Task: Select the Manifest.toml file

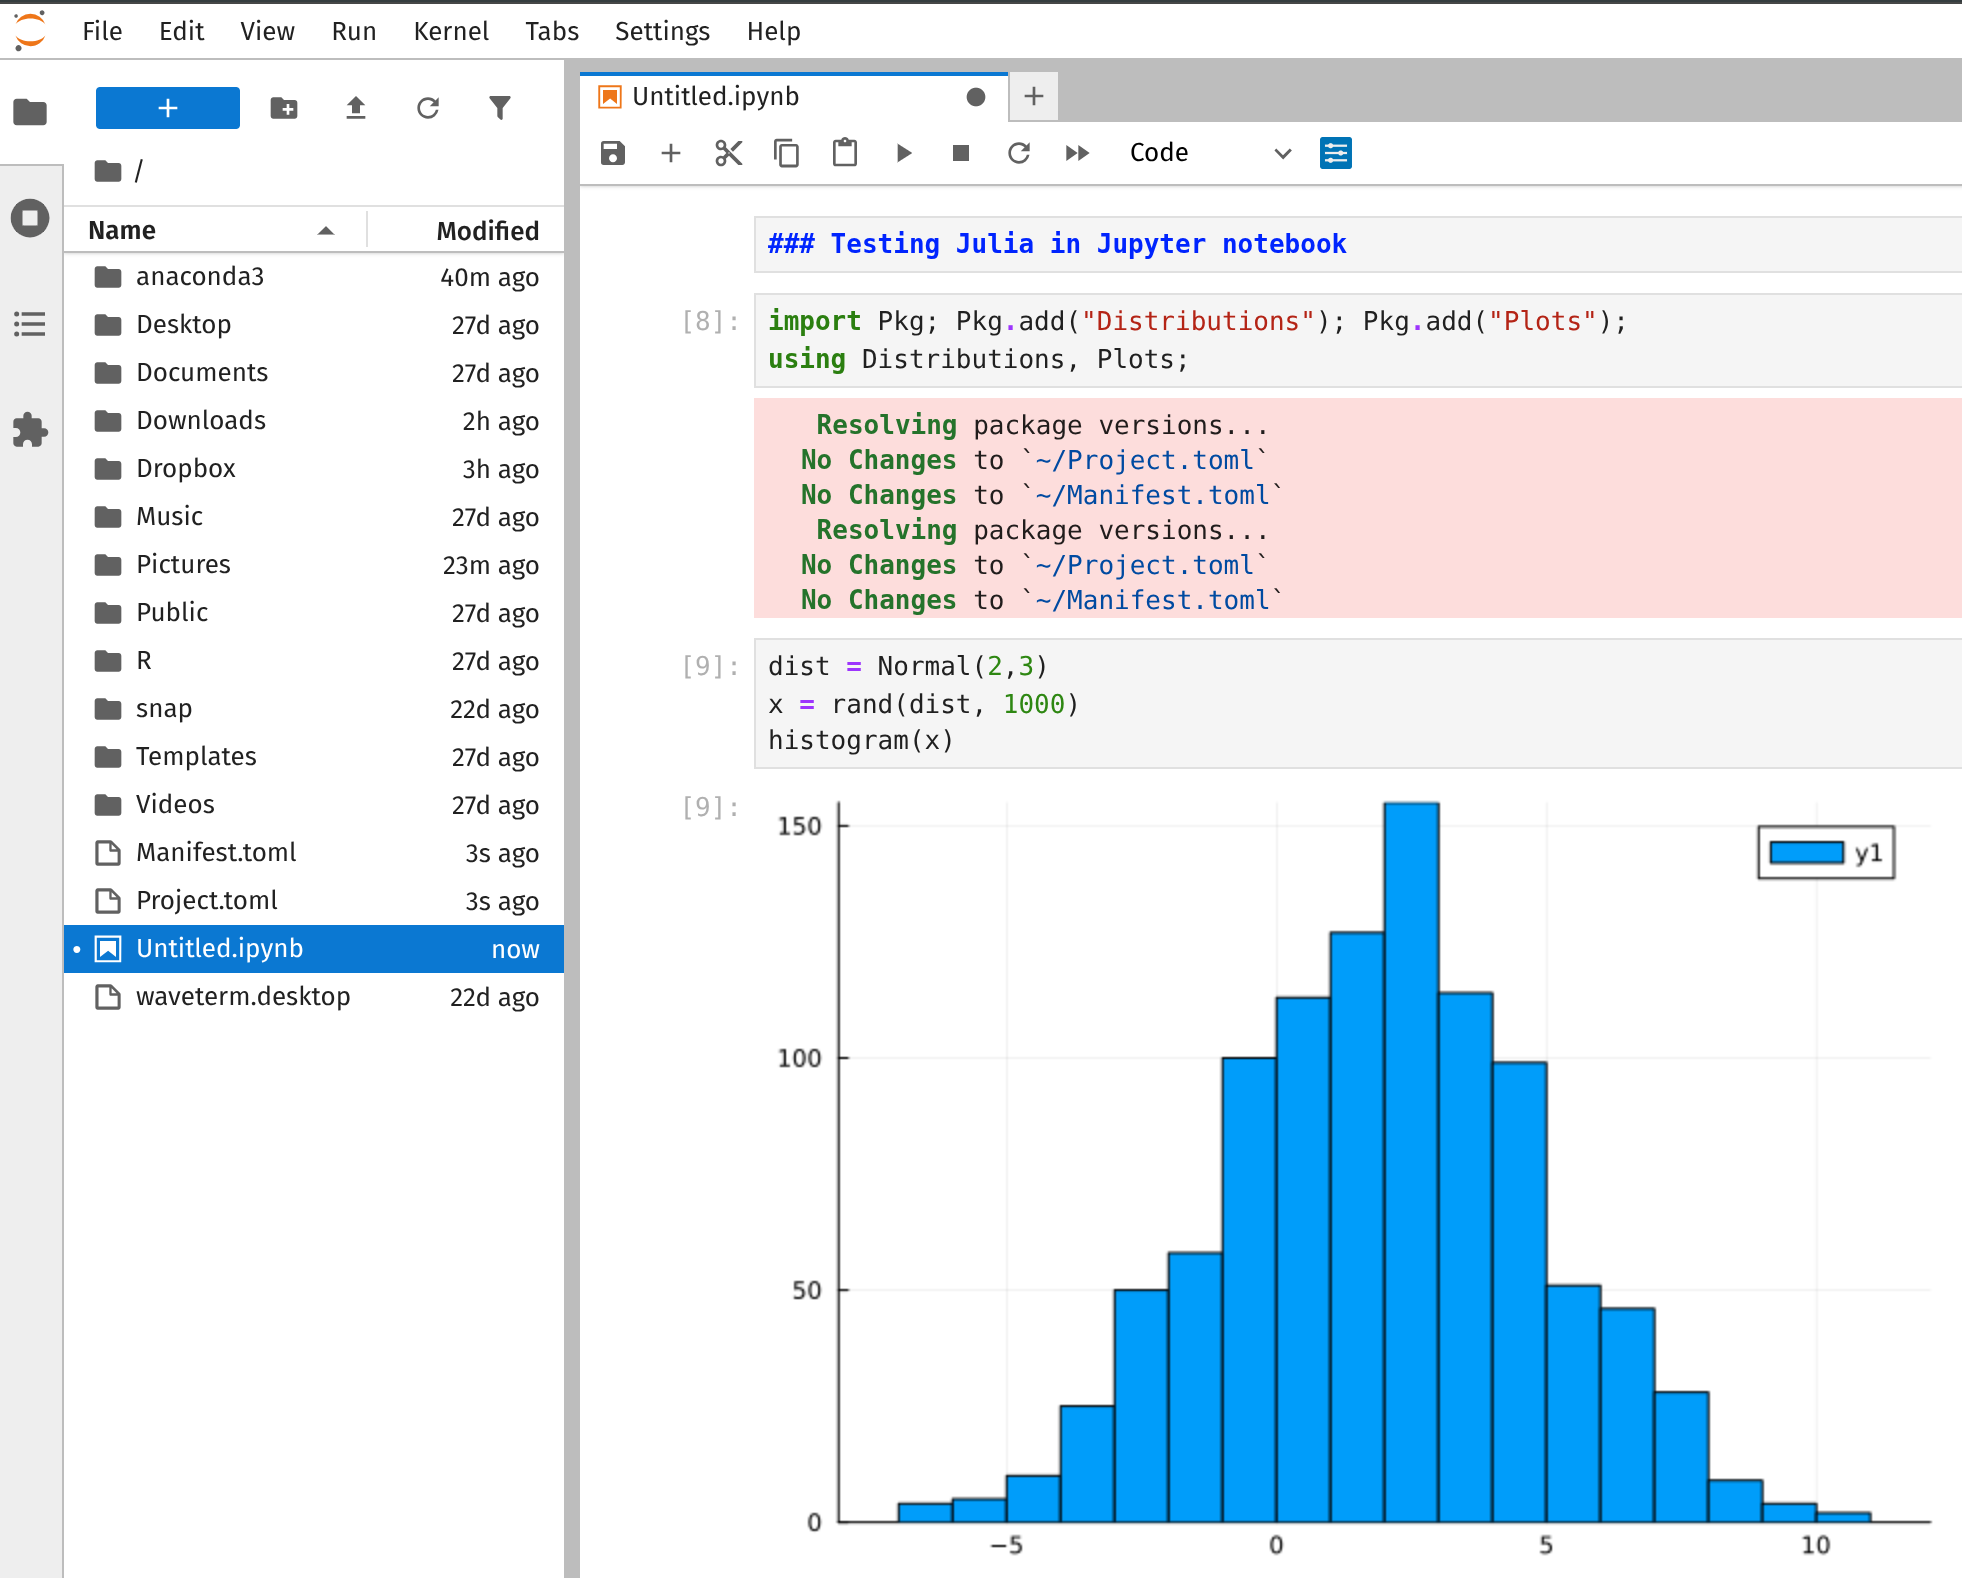Action: 314,852
